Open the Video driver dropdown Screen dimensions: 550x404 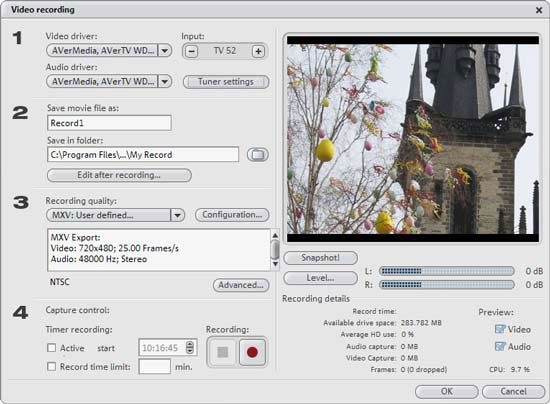tap(109, 51)
